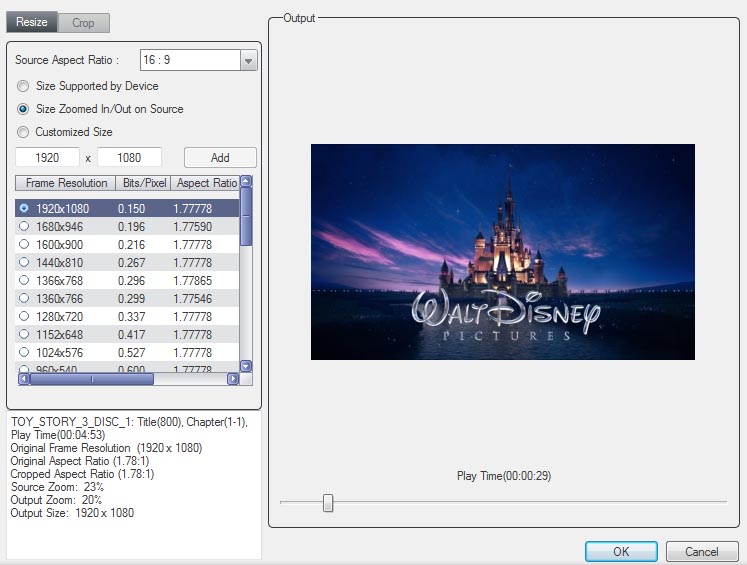Click the Cancel button
Viewport: 747px width, 565px height.
tap(701, 552)
